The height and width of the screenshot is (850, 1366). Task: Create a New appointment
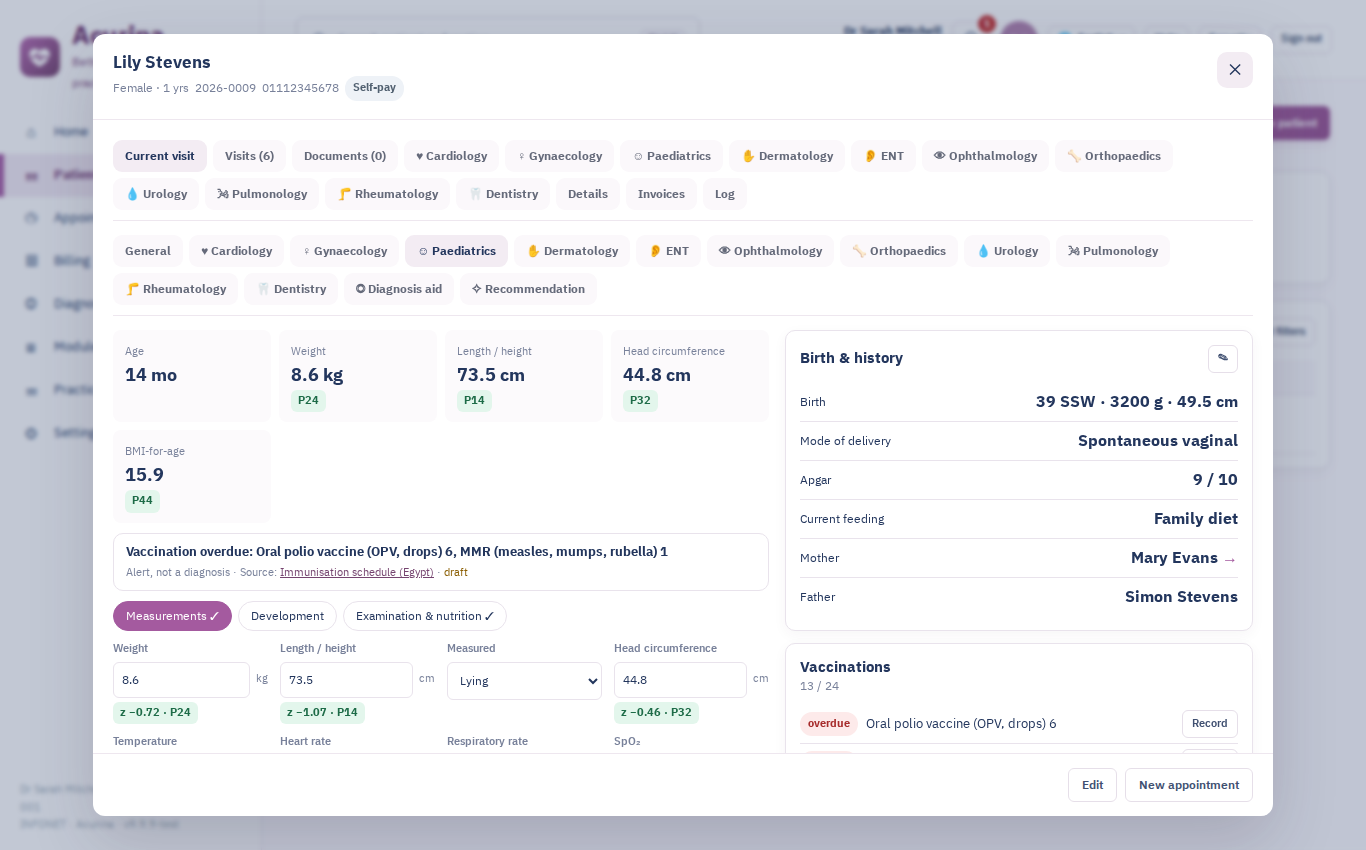pos(1189,785)
